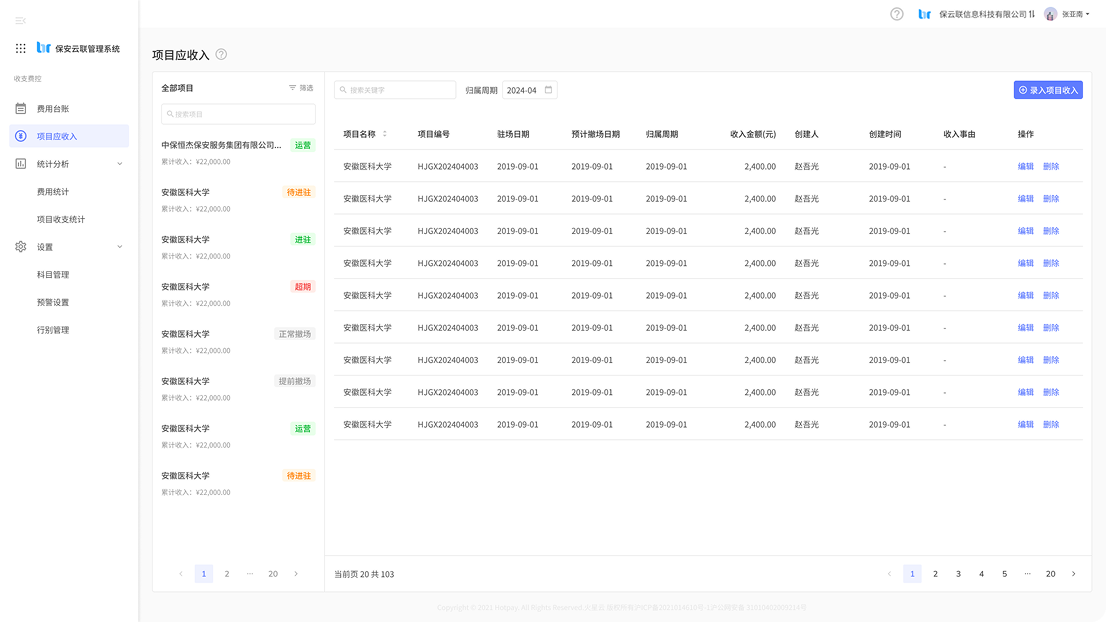Open the app grid launcher icon
The height and width of the screenshot is (623, 1106).
coord(21,48)
